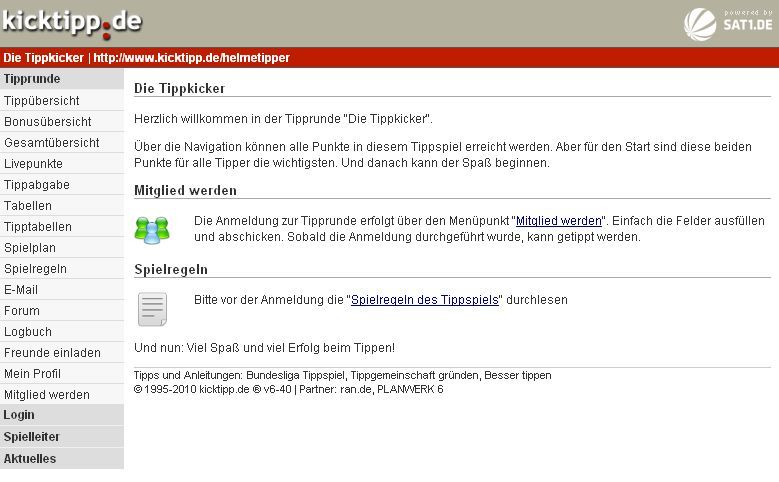
Task: Click the kicktipp.de logo
Action: 71,22
